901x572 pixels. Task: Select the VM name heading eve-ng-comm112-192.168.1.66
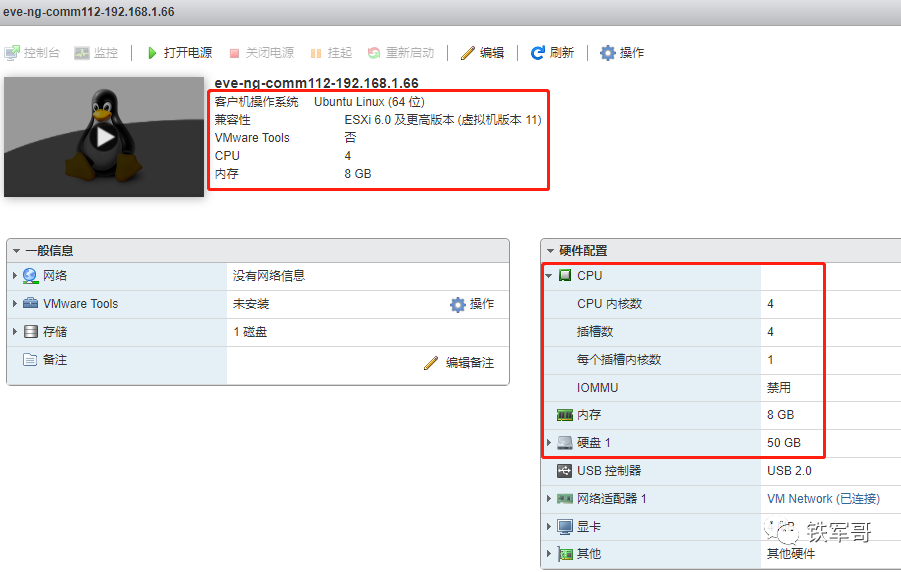pyautogui.click(x=317, y=83)
